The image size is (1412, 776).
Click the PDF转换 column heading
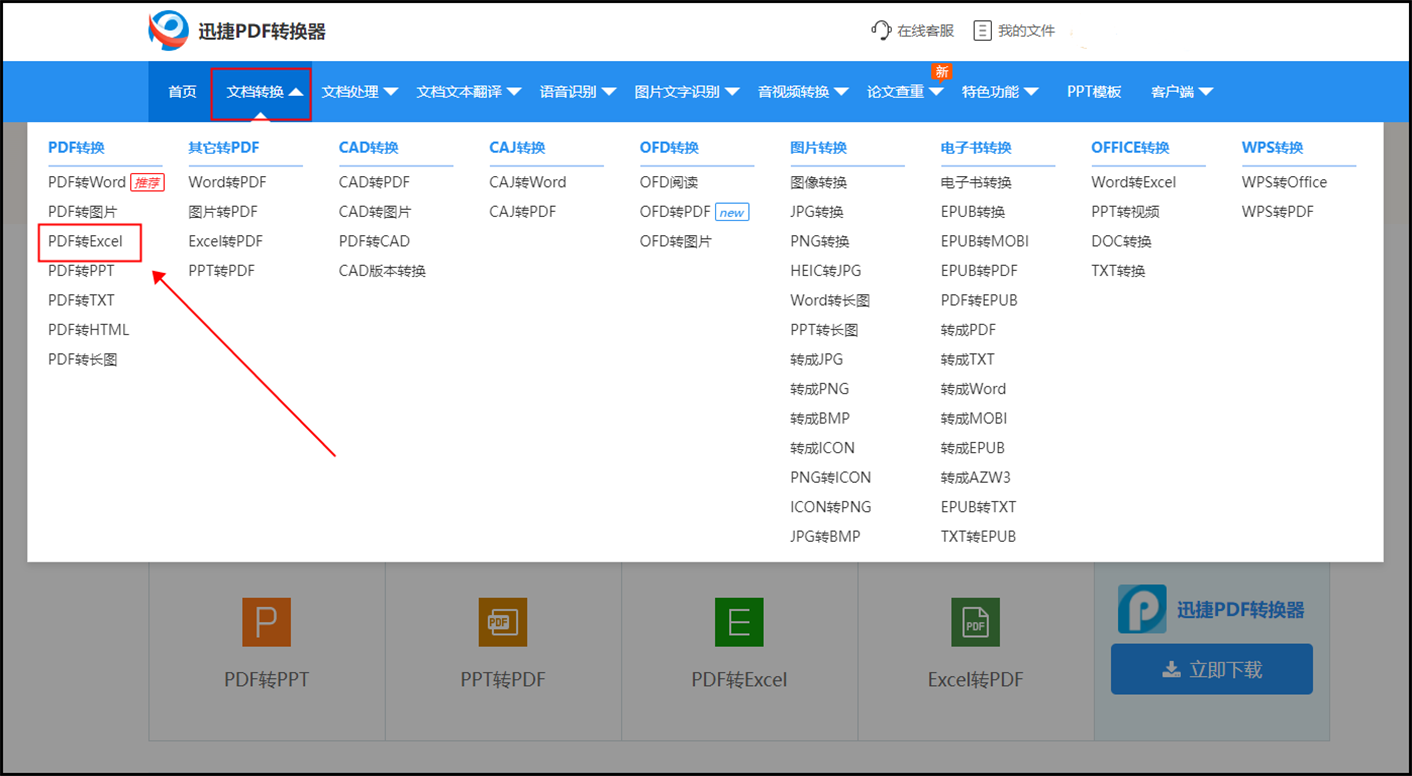pyautogui.click(x=76, y=148)
